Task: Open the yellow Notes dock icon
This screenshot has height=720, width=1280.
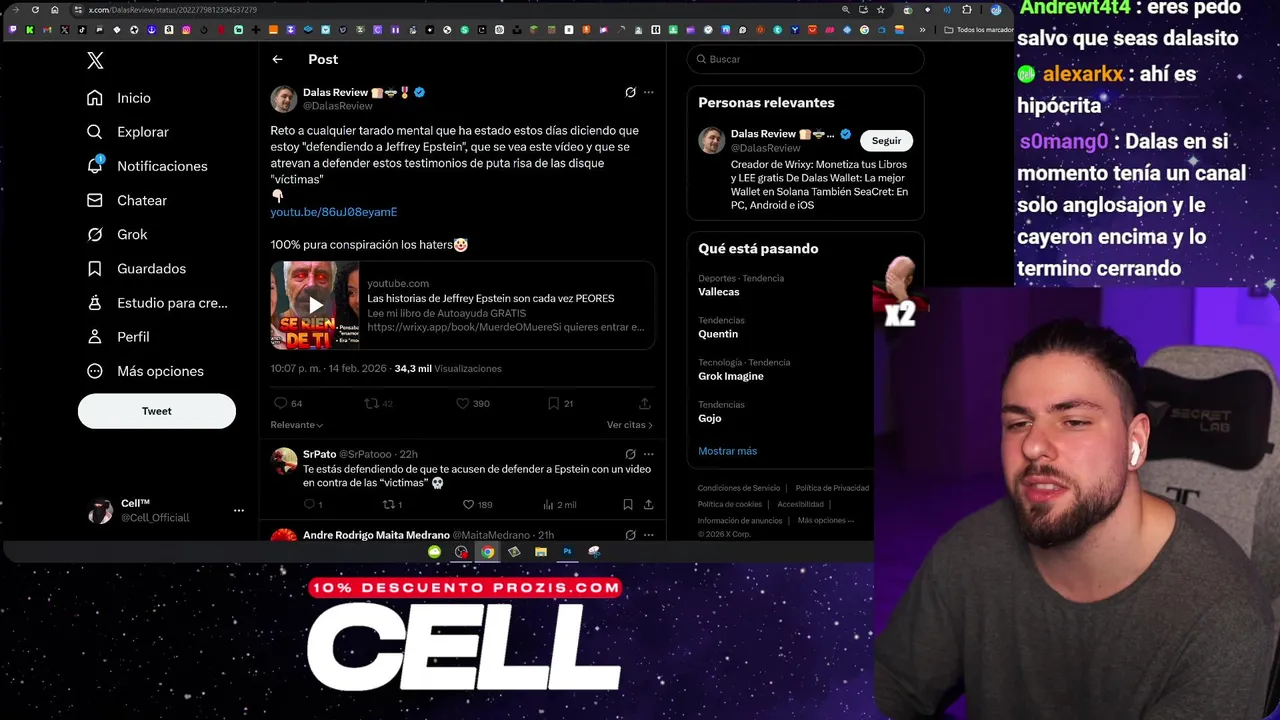Action: coord(541,552)
